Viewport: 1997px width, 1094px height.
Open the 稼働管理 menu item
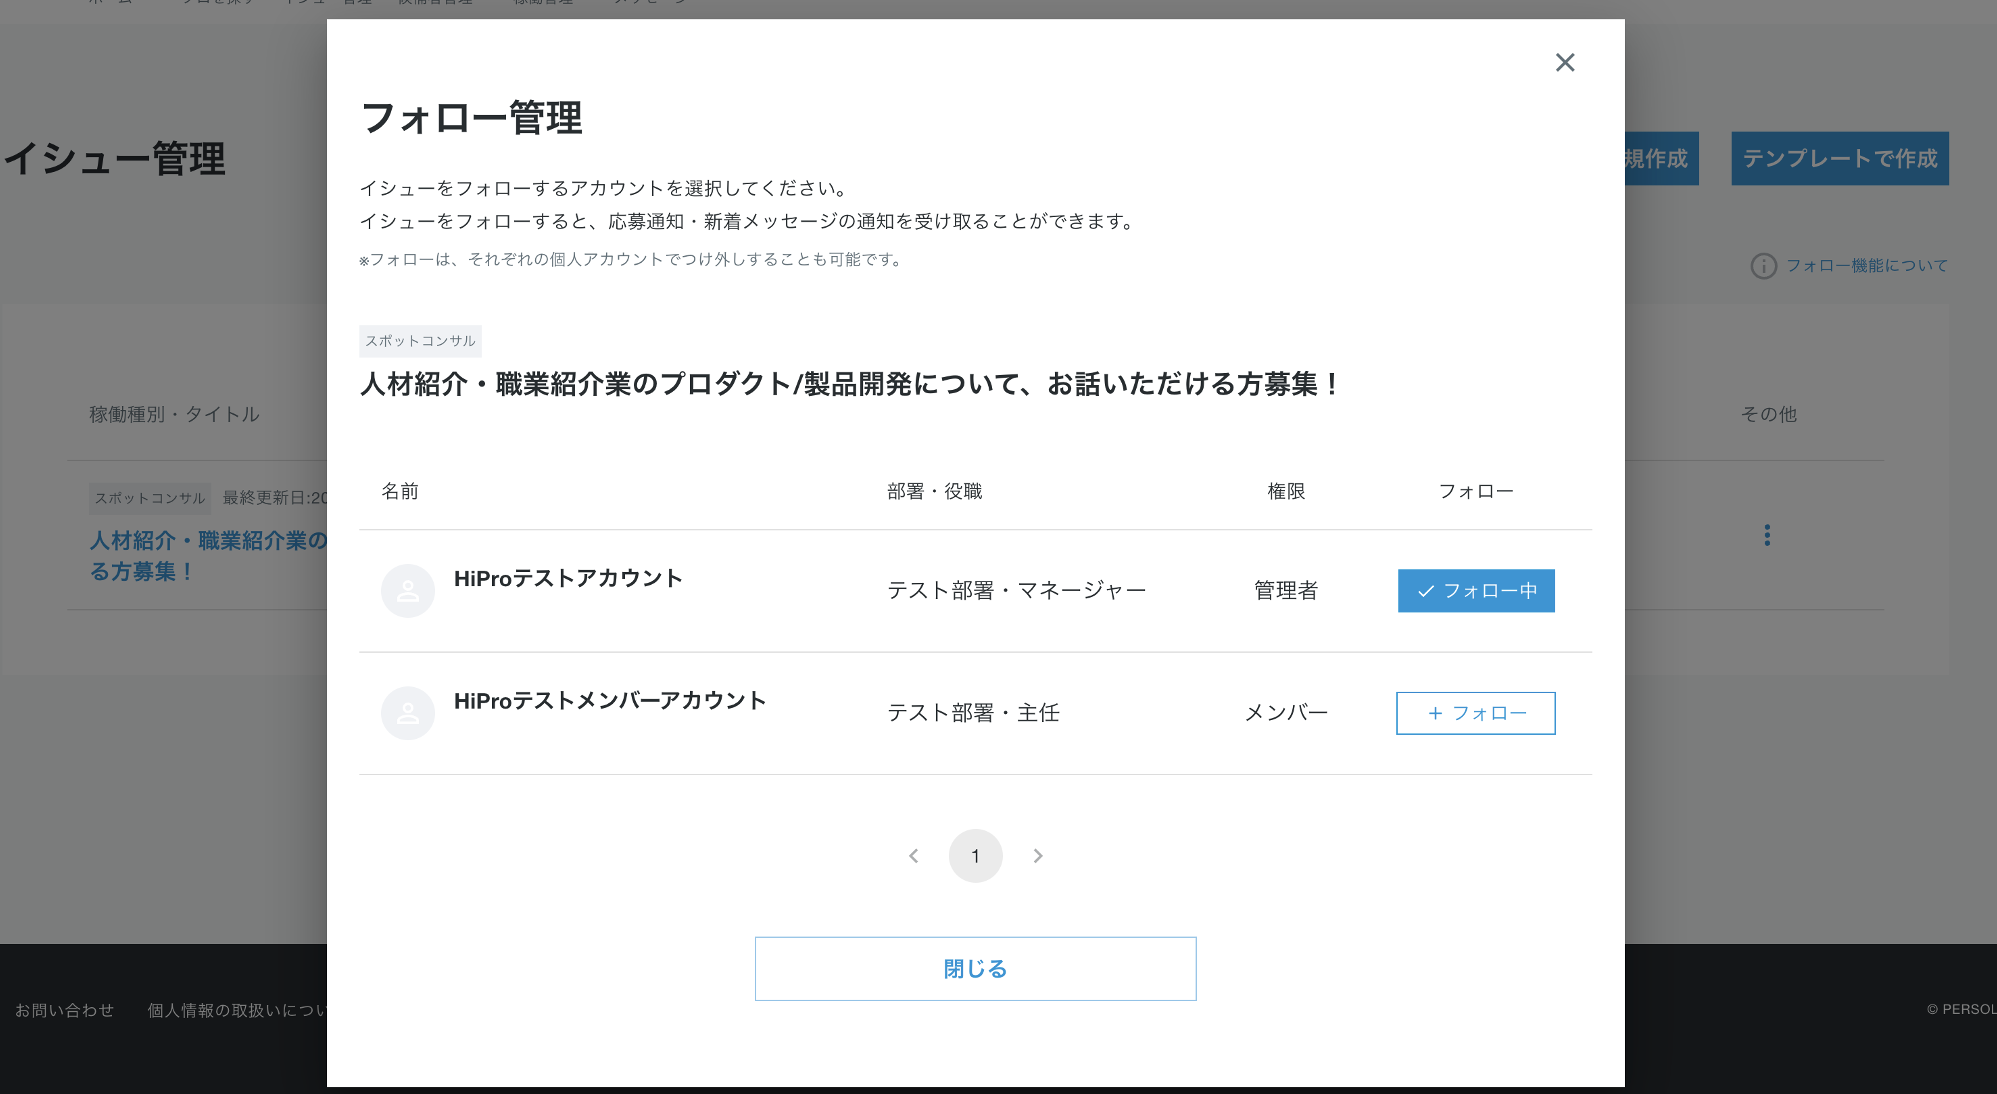point(541,3)
